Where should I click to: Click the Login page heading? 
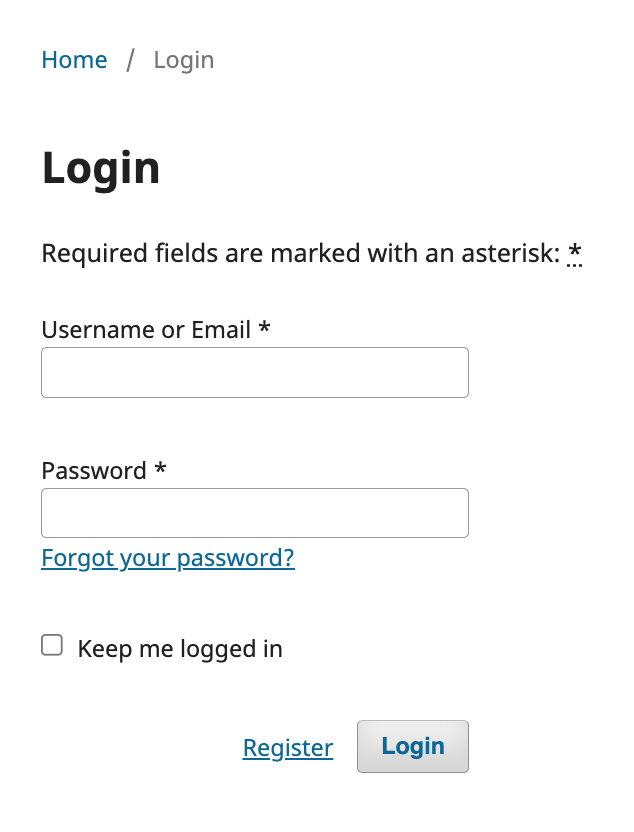point(100,167)
